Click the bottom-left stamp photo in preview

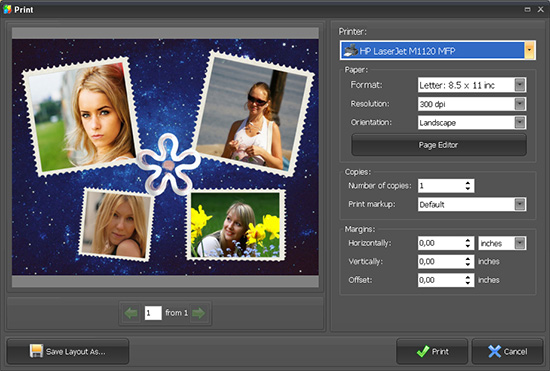116,224
